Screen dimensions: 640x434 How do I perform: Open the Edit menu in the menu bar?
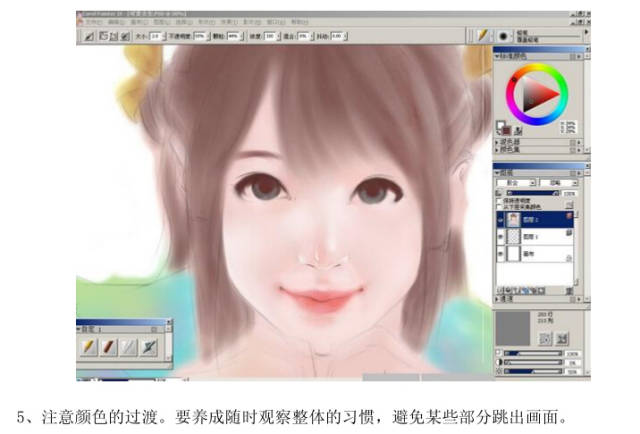click(x=116, y=22)
